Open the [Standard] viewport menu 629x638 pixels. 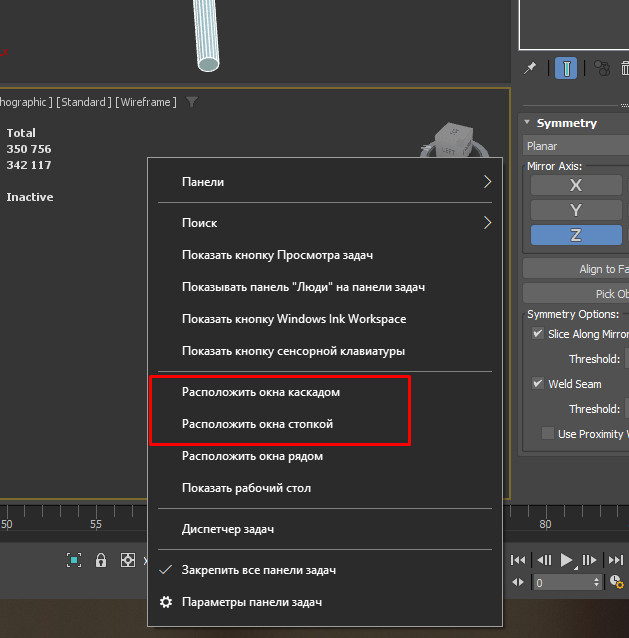coord(84,102)
